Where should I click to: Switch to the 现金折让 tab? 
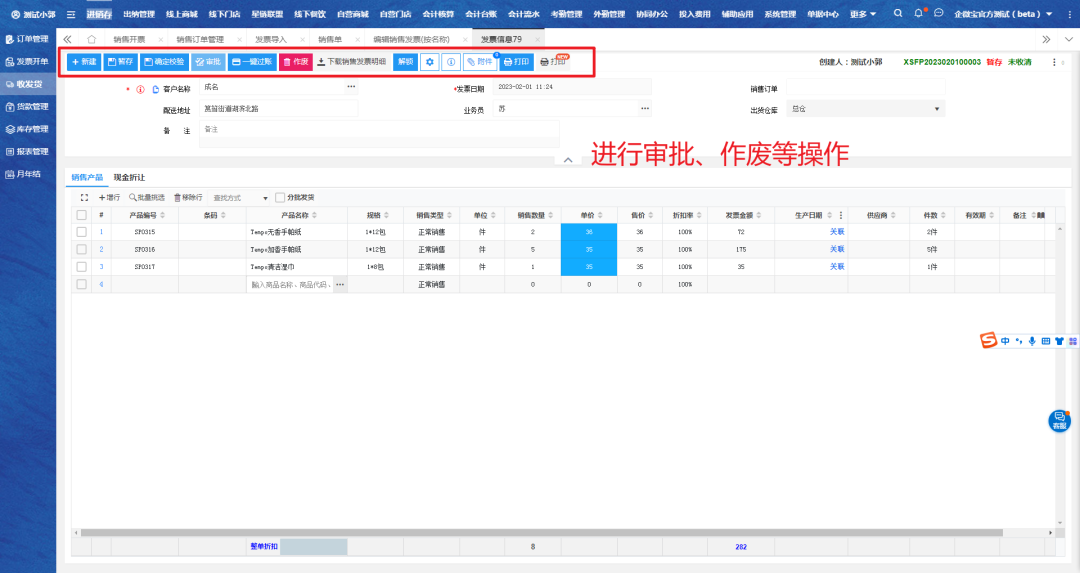(129, 177)
